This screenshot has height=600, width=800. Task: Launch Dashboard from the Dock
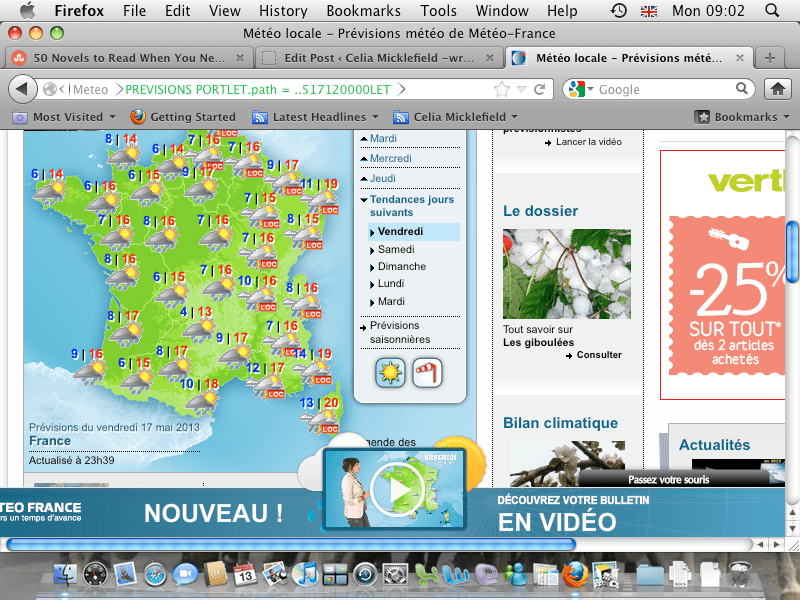coord(95,575)
